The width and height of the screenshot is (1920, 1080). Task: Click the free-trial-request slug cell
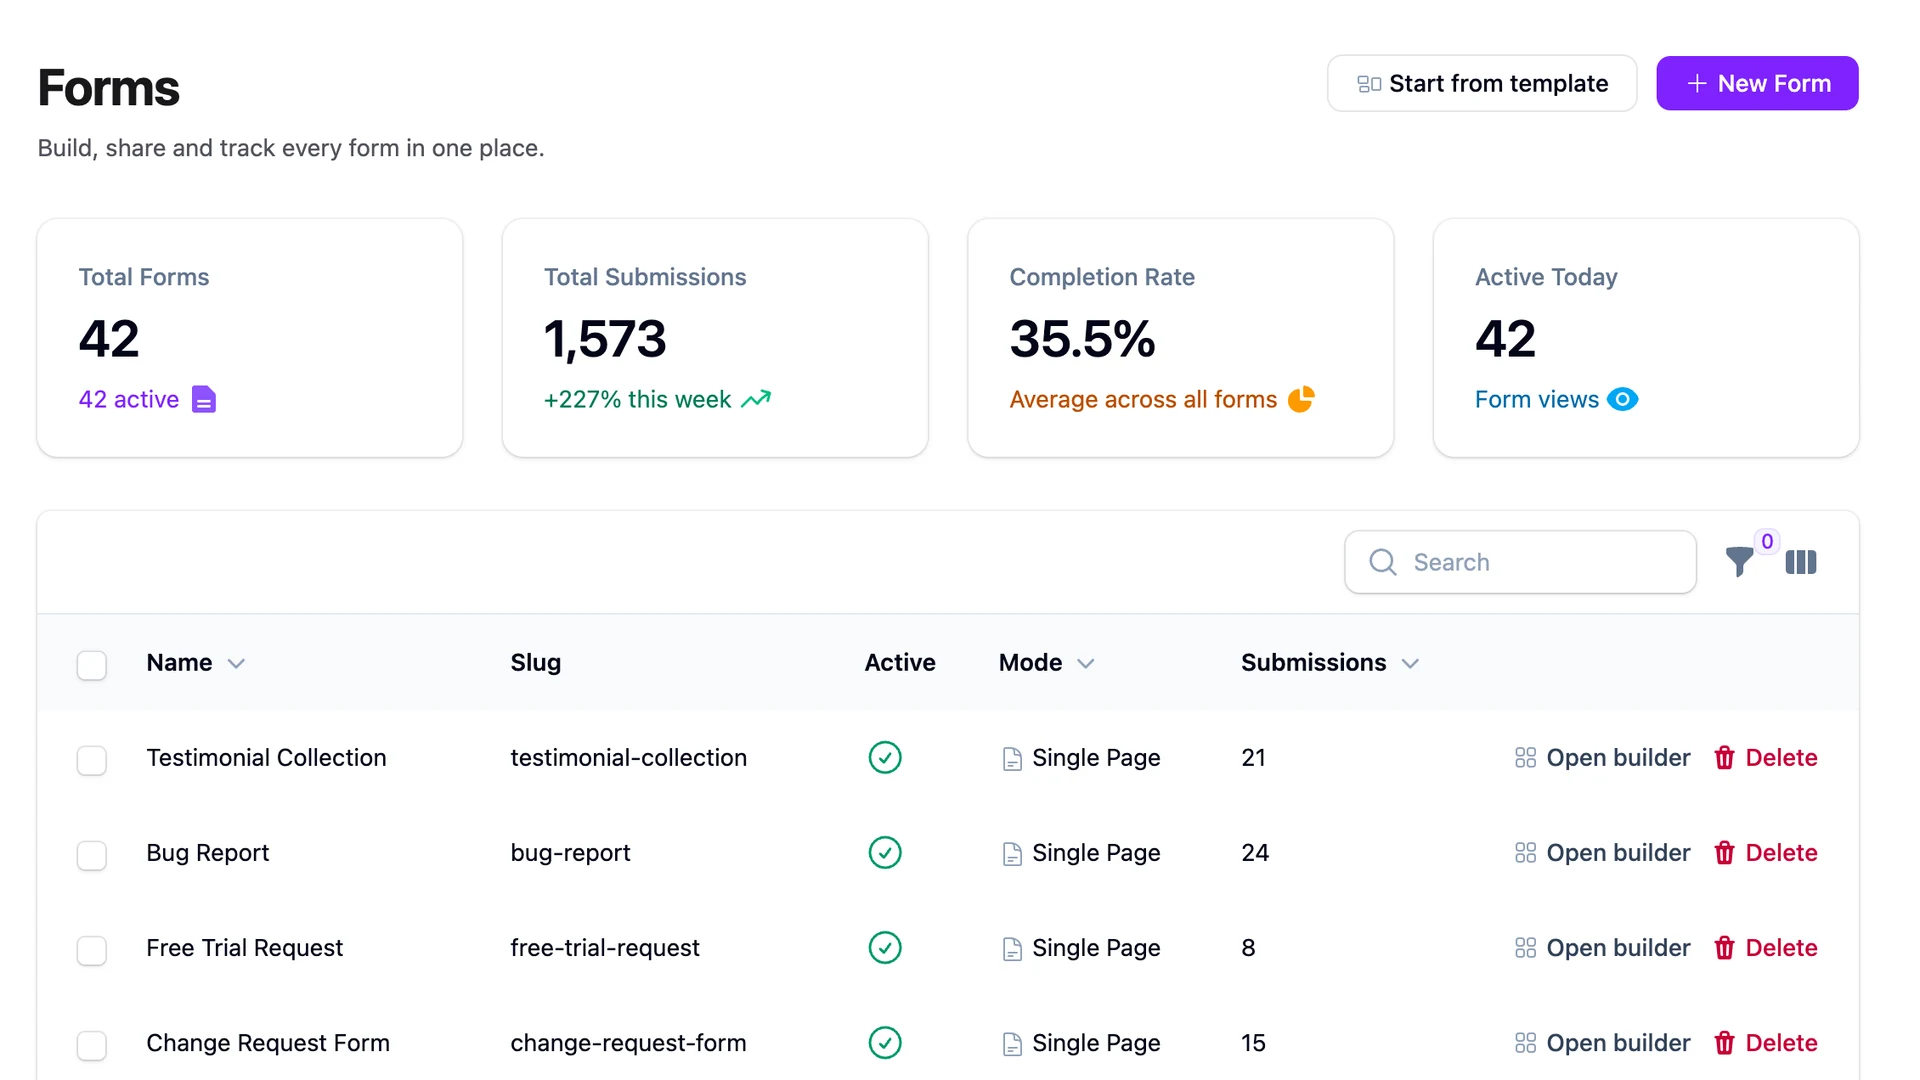click(x=605, y=948)
